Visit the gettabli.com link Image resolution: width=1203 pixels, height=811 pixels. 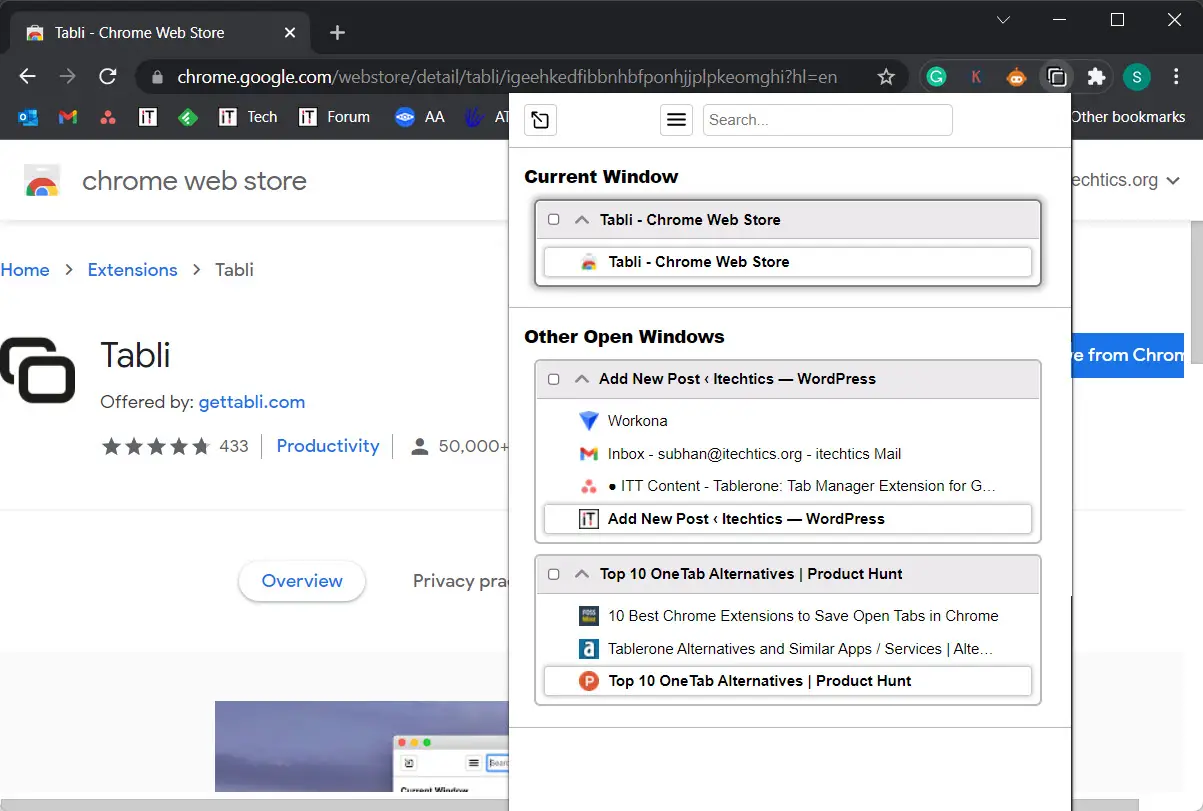[x=251, y=402]
